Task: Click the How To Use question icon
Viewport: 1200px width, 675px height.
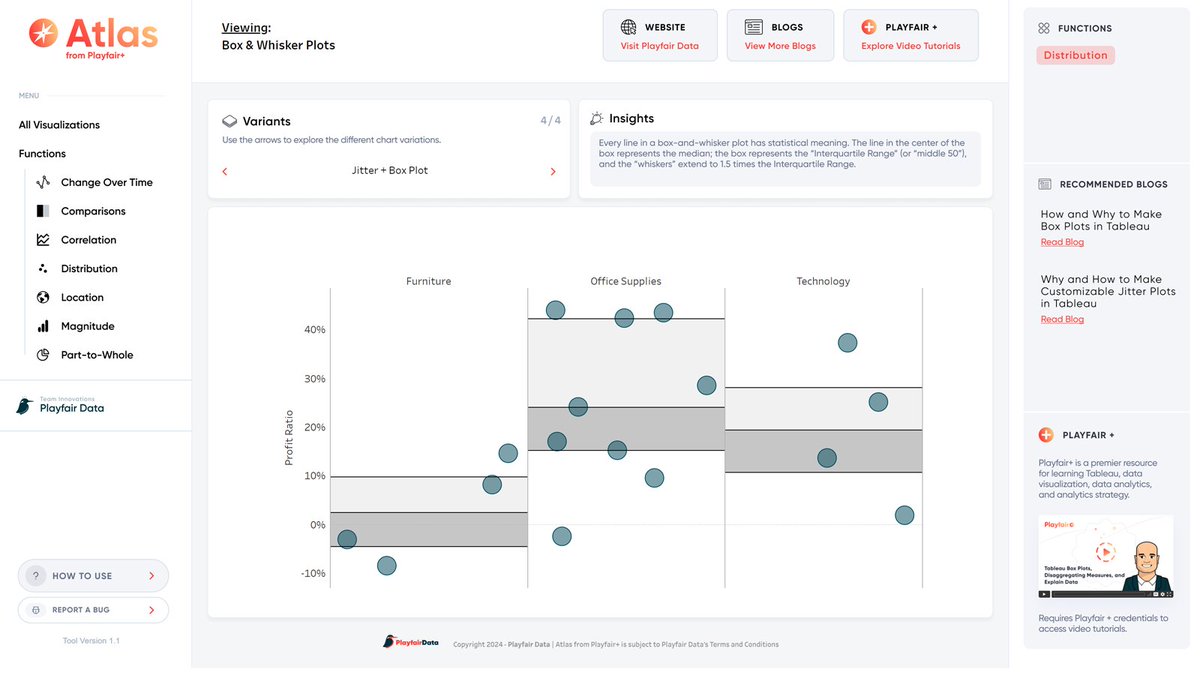Action: (x=36, y=576)
